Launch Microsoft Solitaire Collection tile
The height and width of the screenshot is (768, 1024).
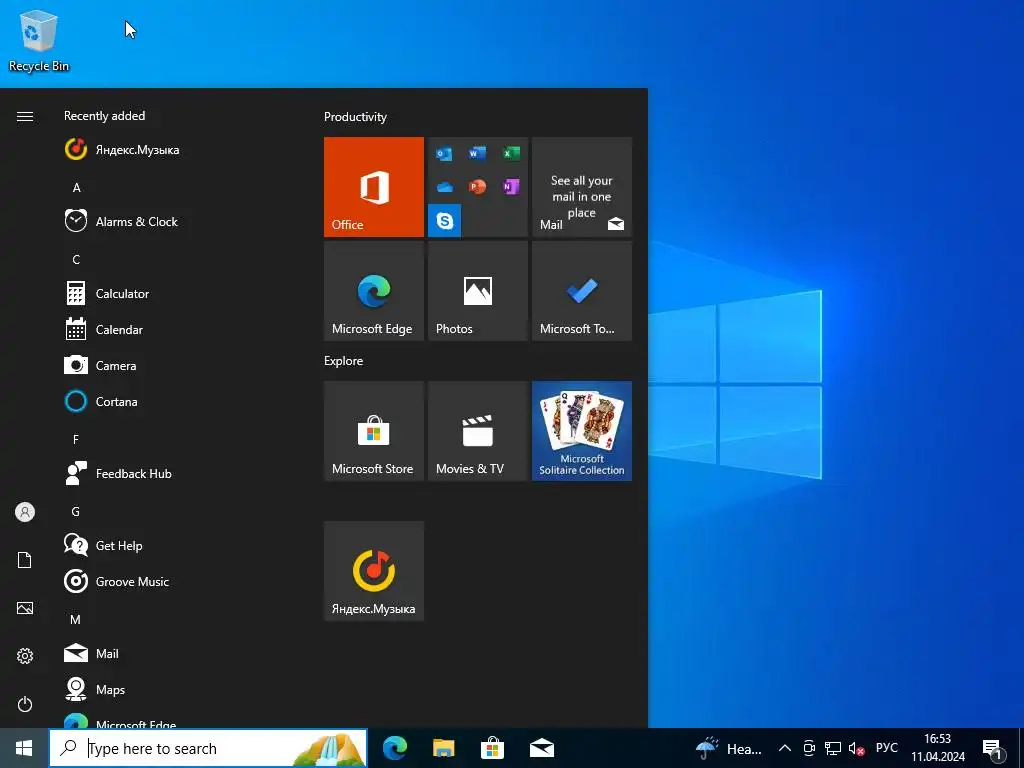[582, 431]
